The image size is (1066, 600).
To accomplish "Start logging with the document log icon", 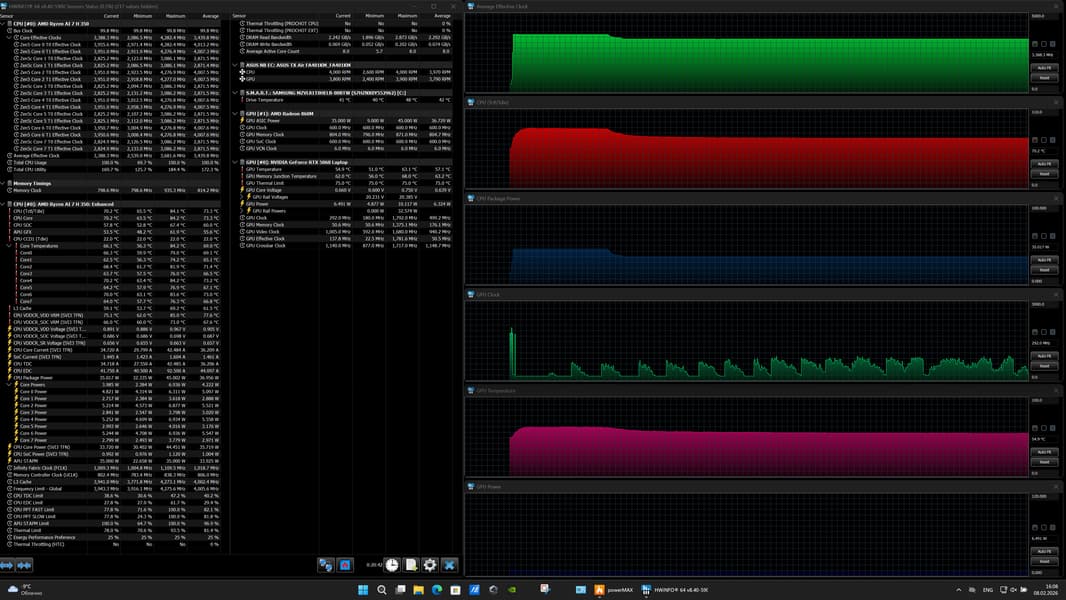I will [x=411, y=565].
